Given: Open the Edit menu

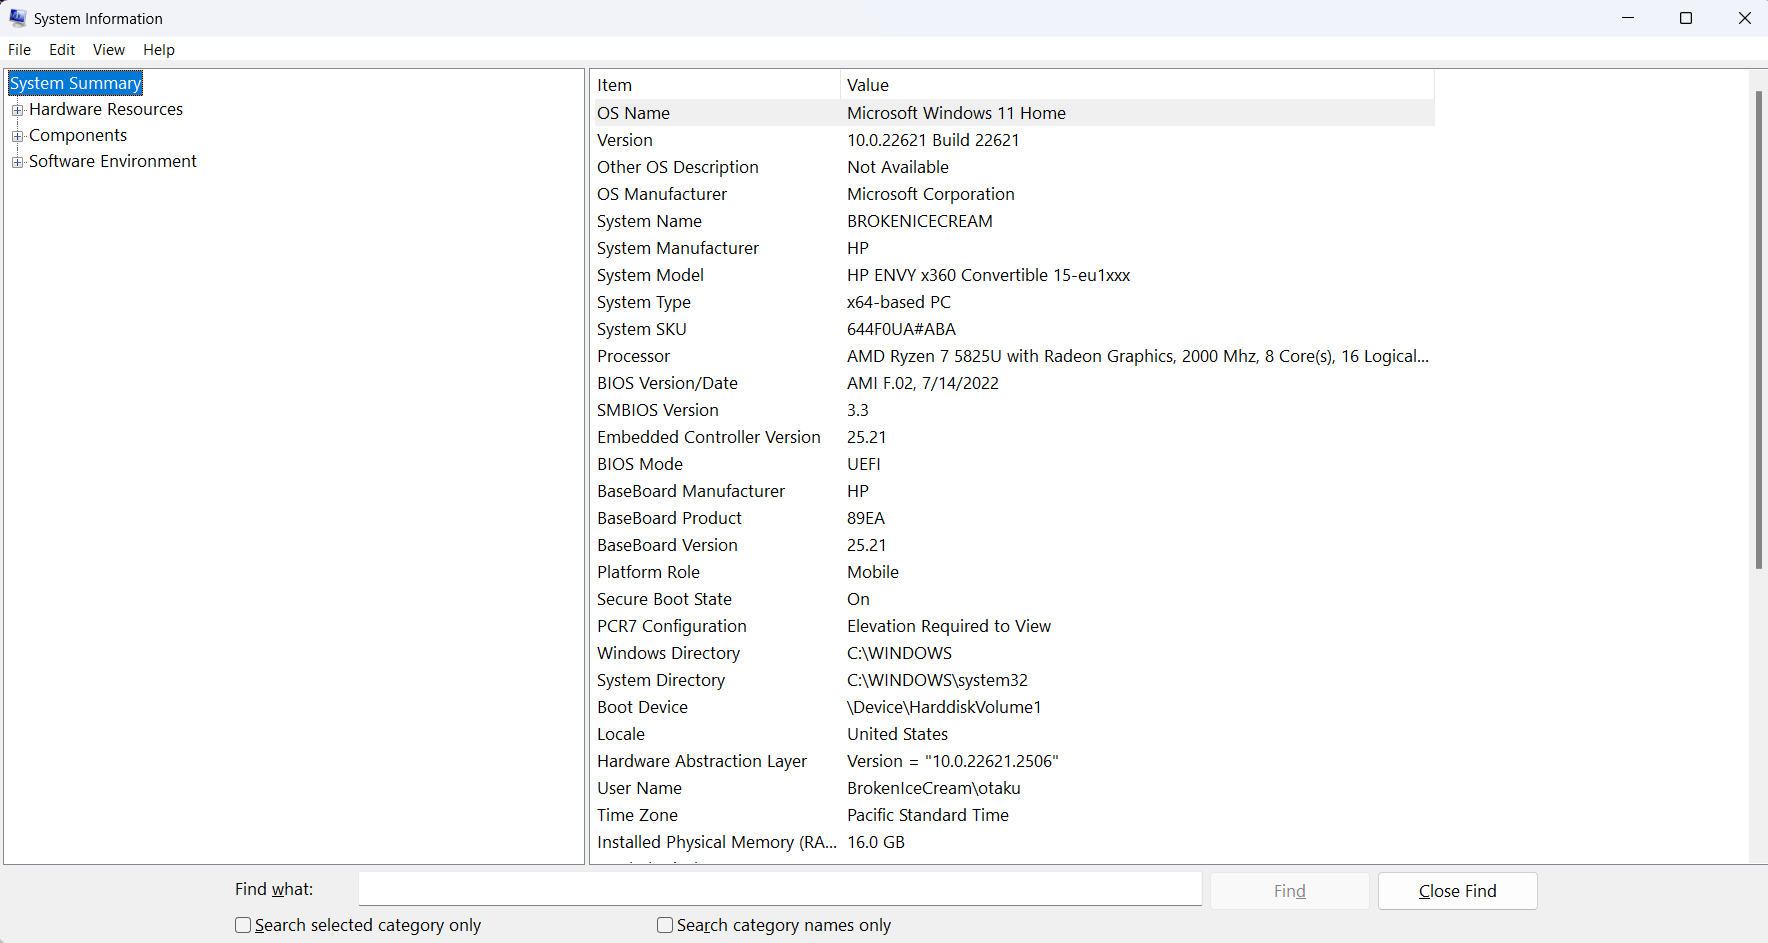Looking at the screenshot, I should pyautogui.click(x=62, y=50).
